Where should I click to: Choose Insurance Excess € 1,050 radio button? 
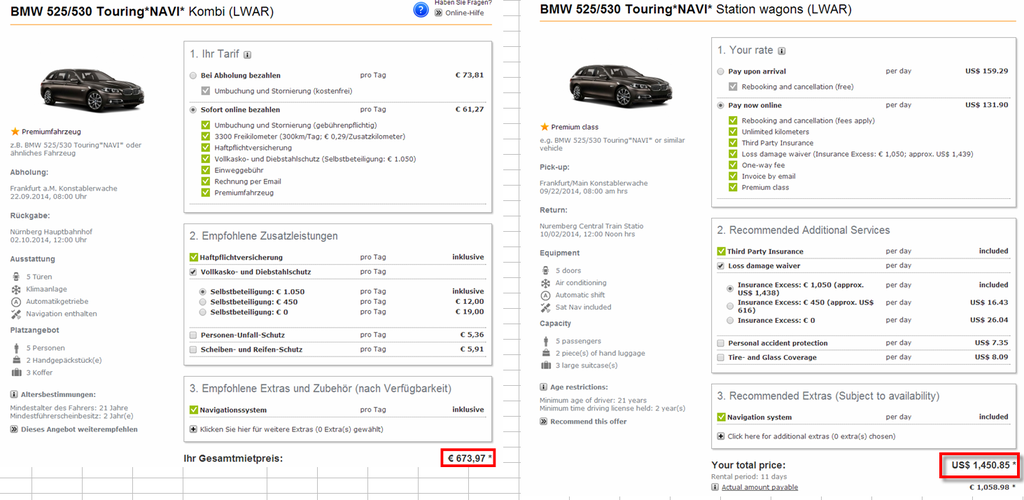(x=730, y=287)
